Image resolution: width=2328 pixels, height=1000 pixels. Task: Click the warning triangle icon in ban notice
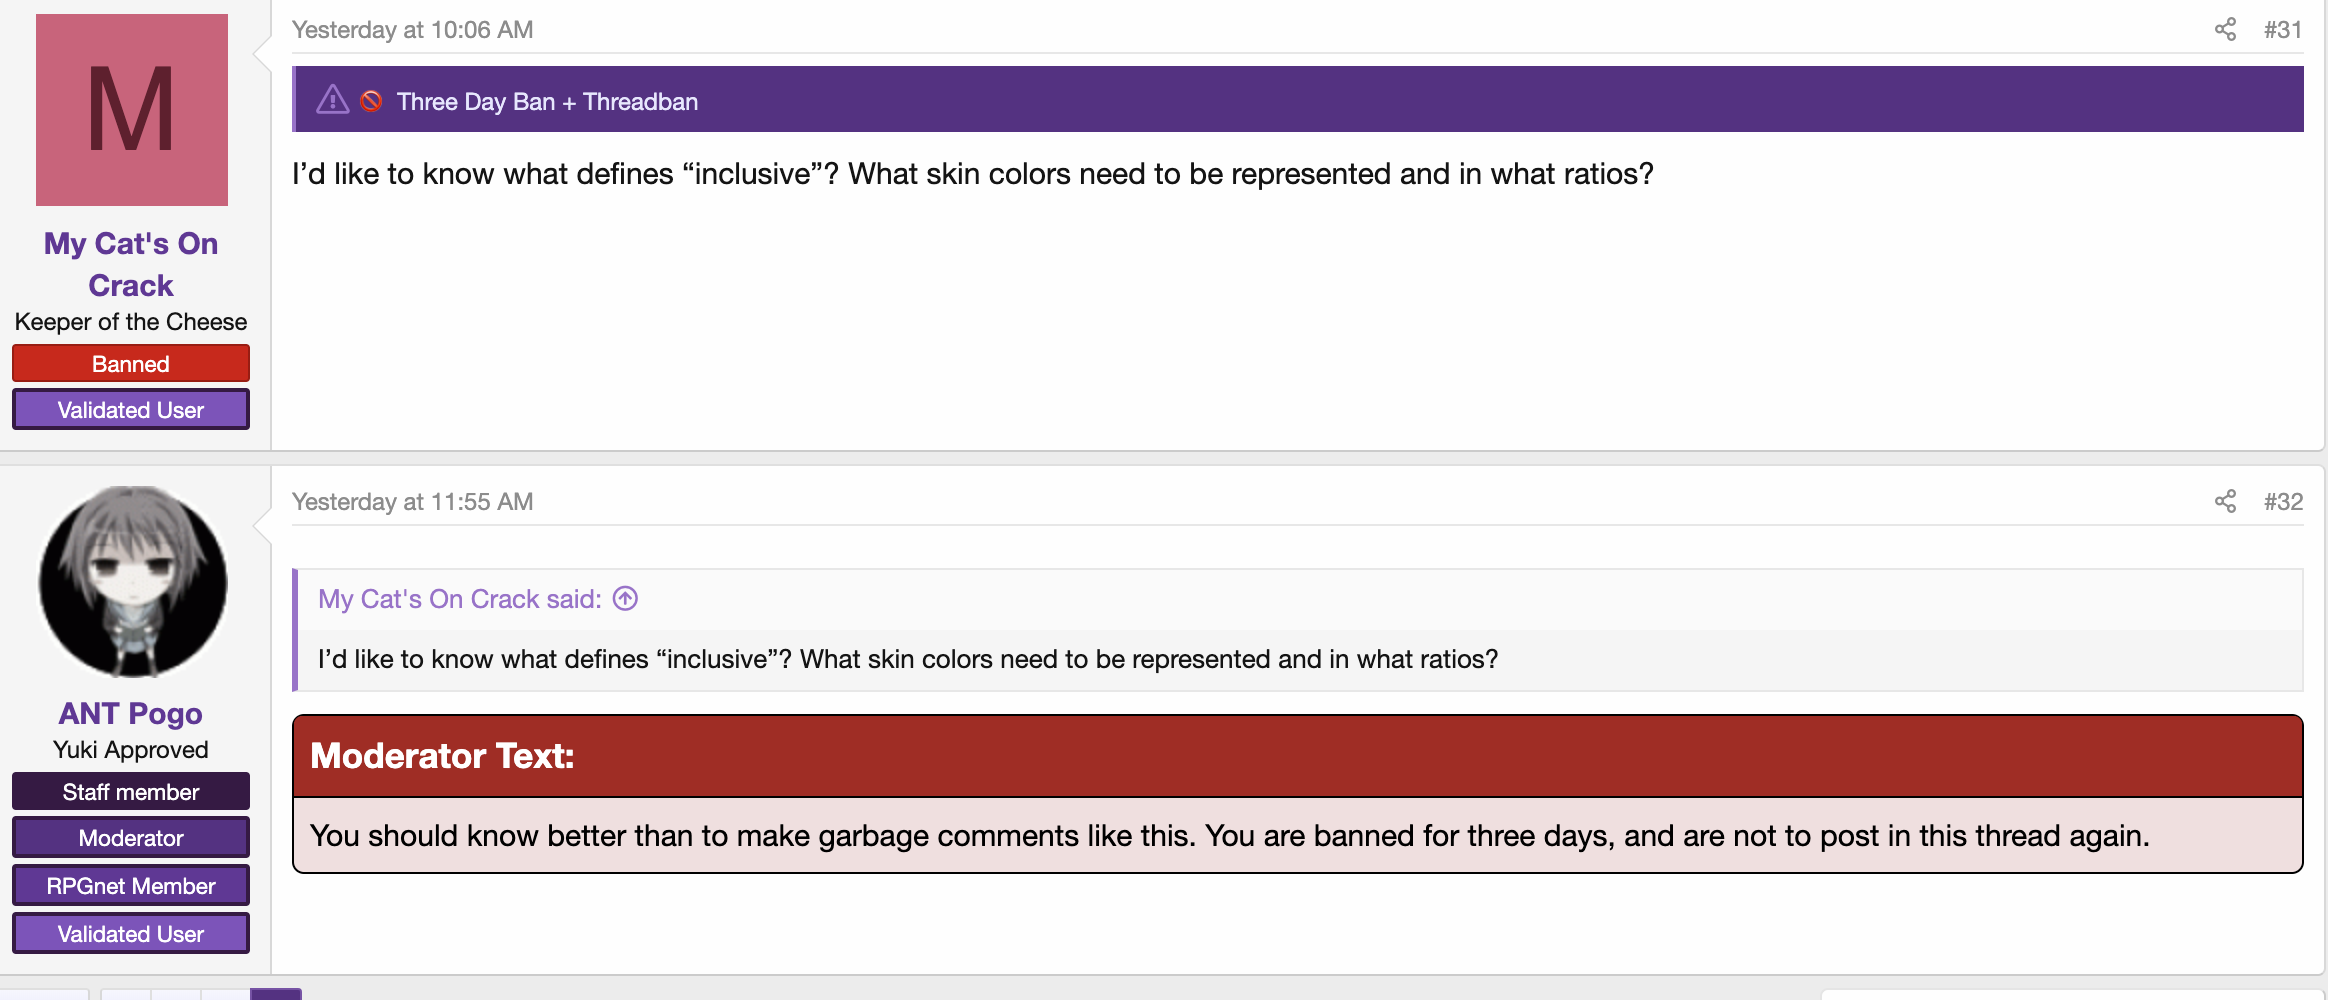332,100
